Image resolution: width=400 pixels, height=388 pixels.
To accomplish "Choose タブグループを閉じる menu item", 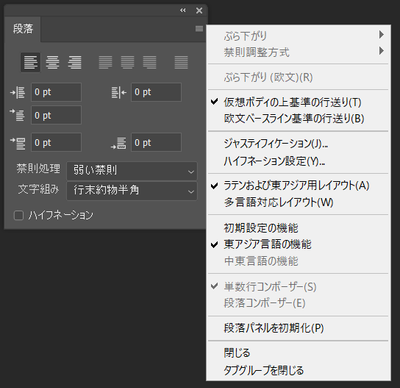I will [x=298, y=370].
